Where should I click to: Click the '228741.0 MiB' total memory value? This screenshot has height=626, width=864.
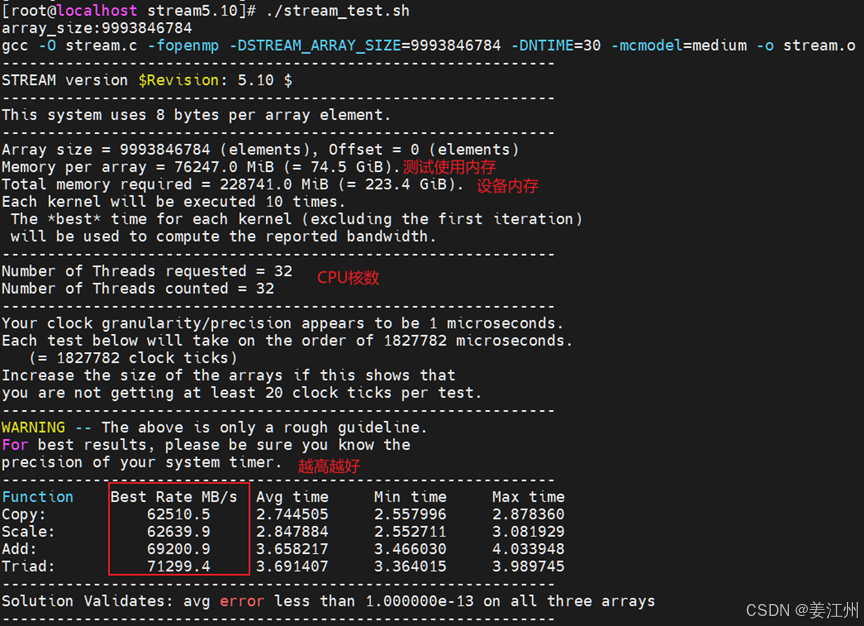click(274, 185)
